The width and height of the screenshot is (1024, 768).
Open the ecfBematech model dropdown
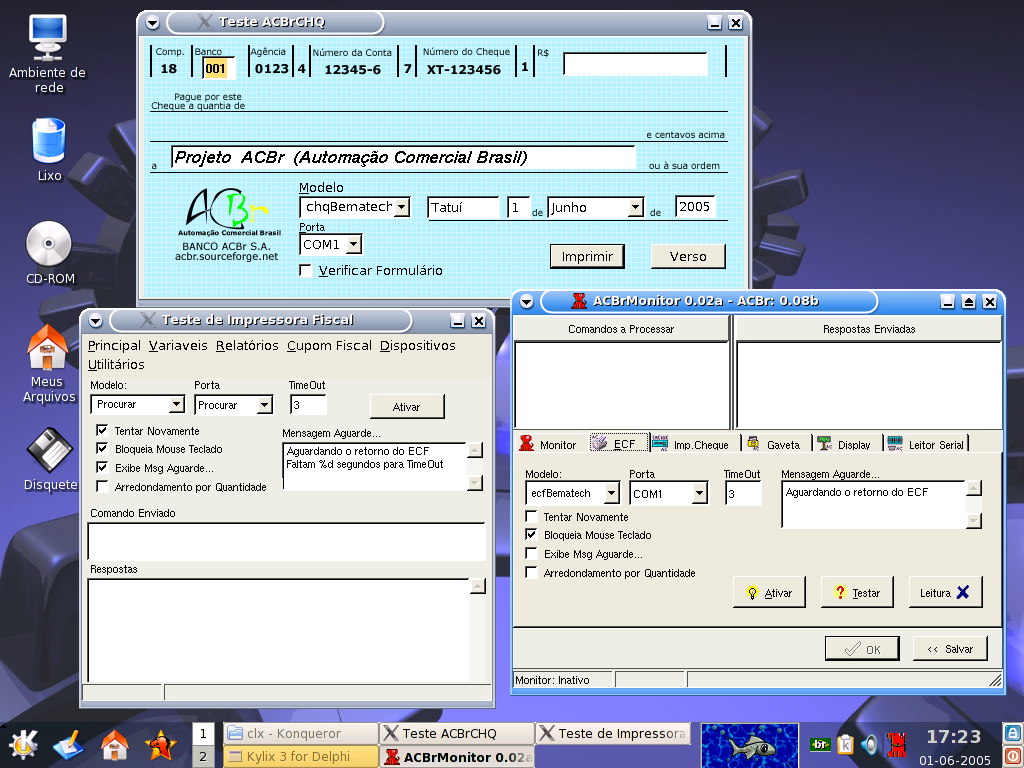pyautogui.click(x=610, y=494)
